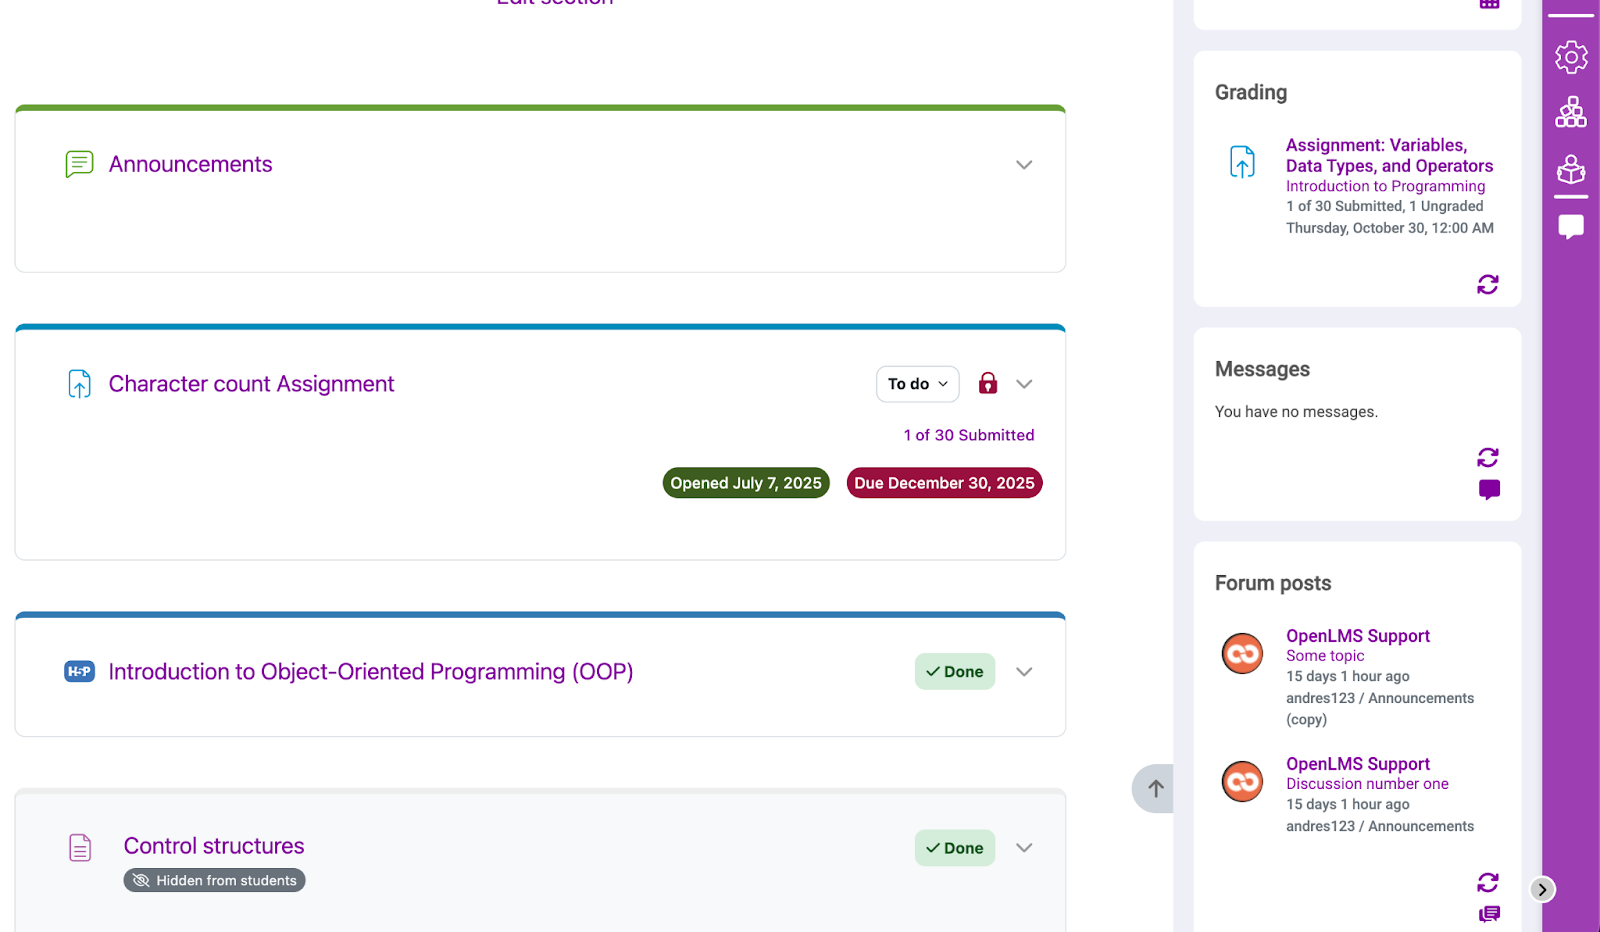This screenshot has height=932, width=1600.
Task: Open messages via purple chat icon
Action: point(1488,490)
